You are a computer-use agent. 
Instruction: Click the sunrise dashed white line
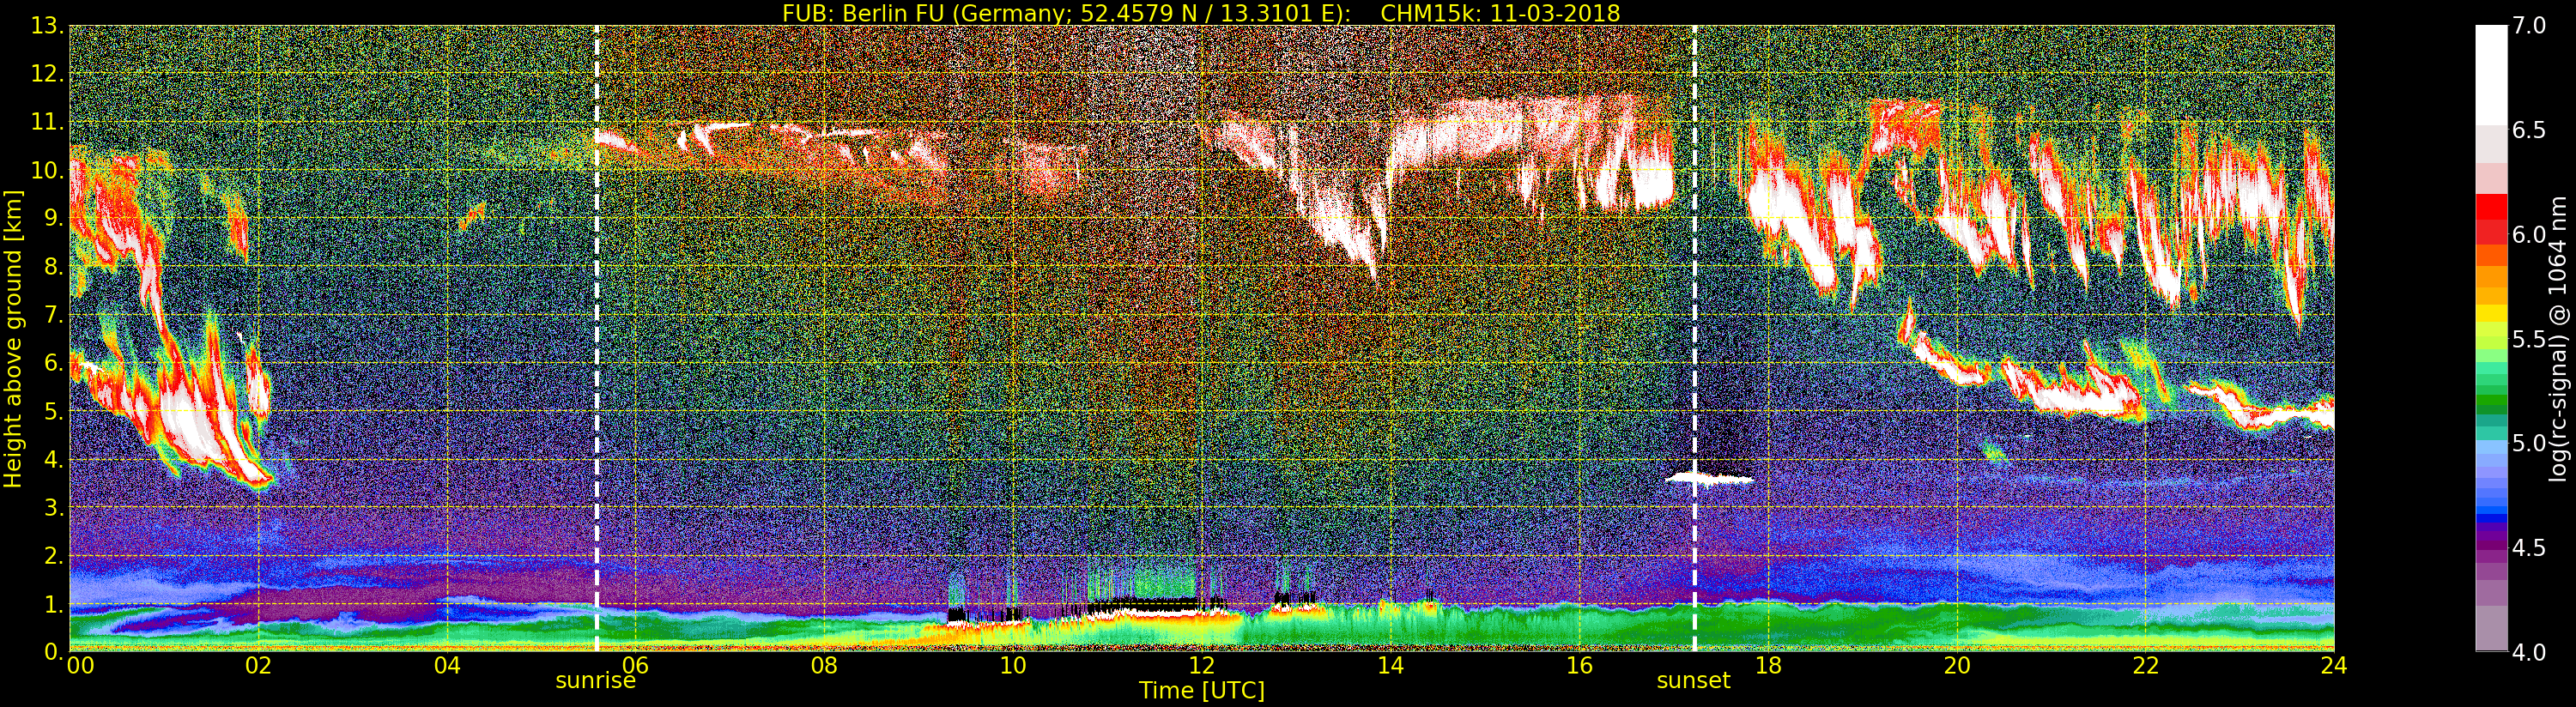pyautogui.click(x=597, y=338)
